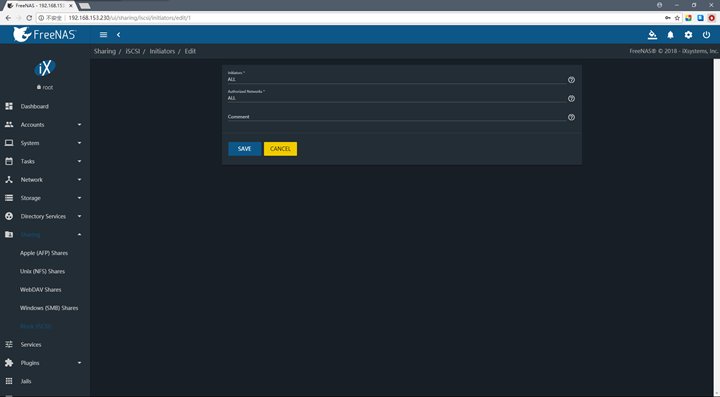Click the Network icon in sidebar
This screenshot has height=397, width=720.
9,179
